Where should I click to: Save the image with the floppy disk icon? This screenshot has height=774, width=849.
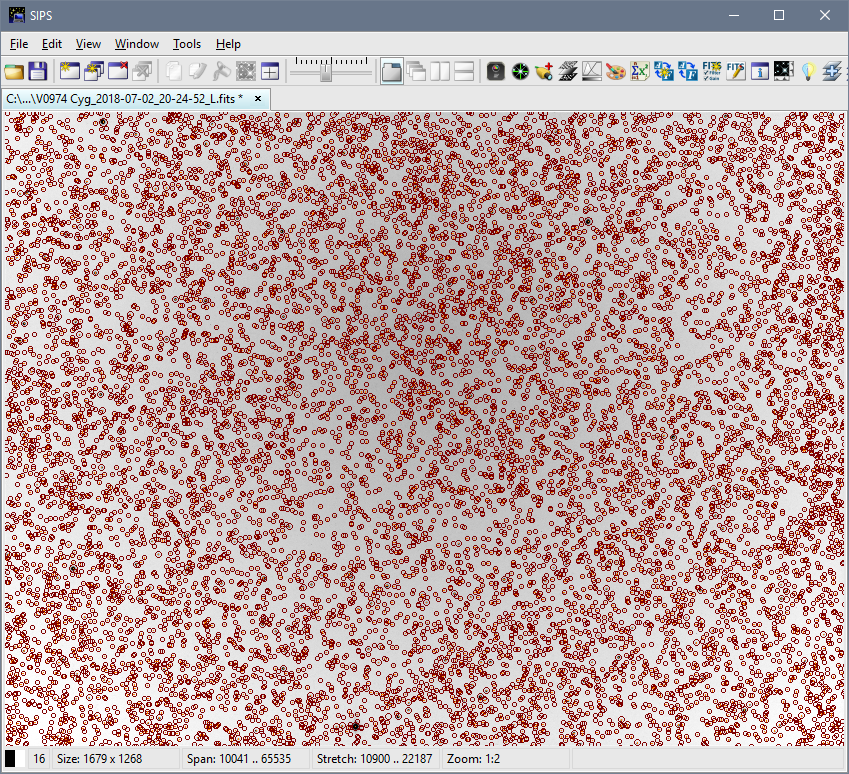38,71
